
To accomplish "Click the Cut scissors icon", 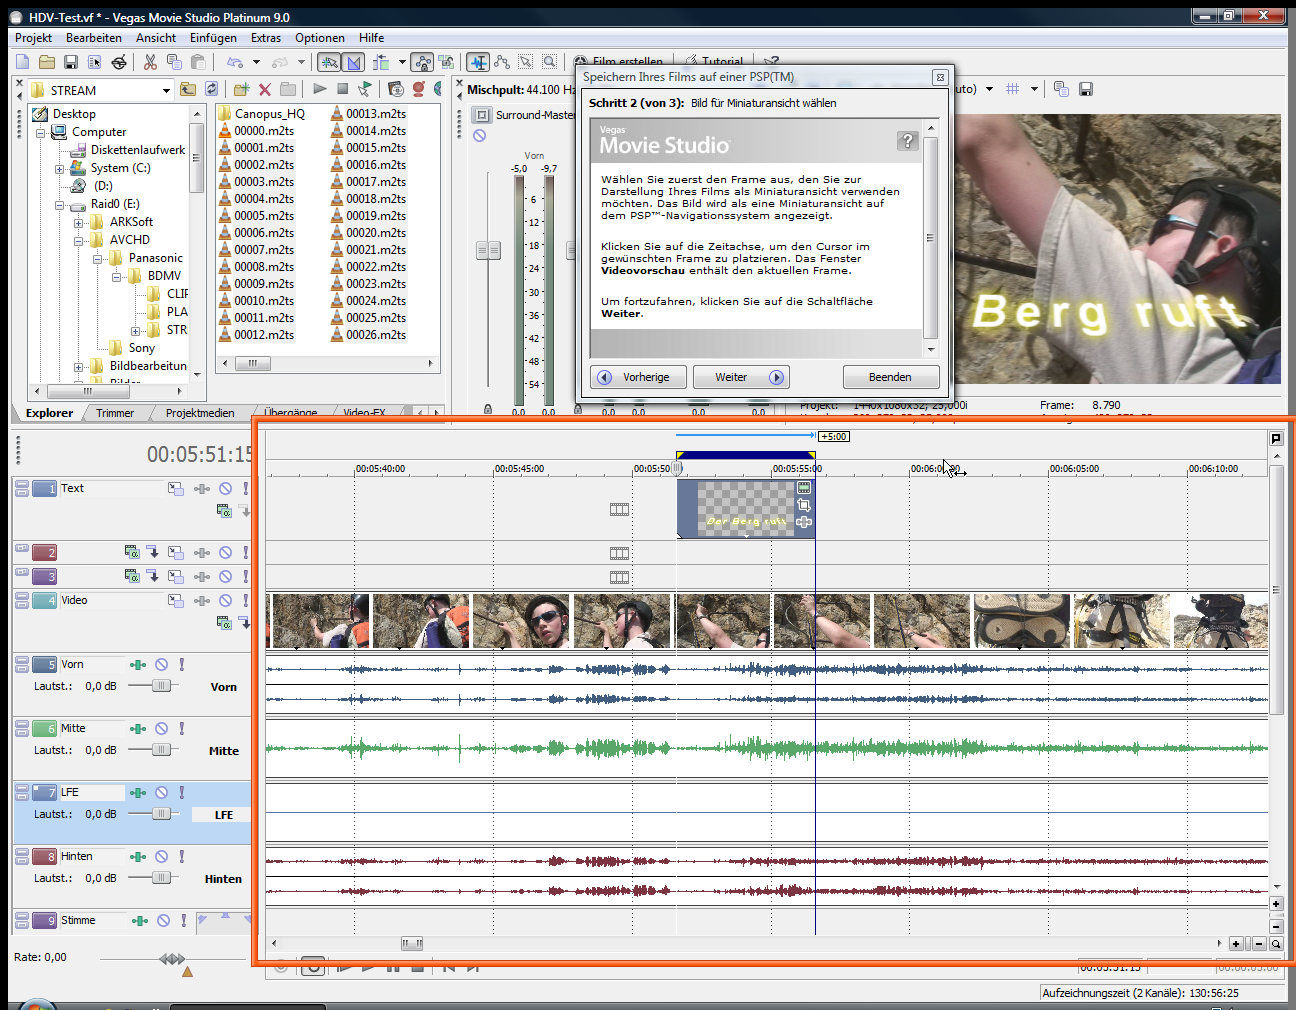I will (150, 62).
